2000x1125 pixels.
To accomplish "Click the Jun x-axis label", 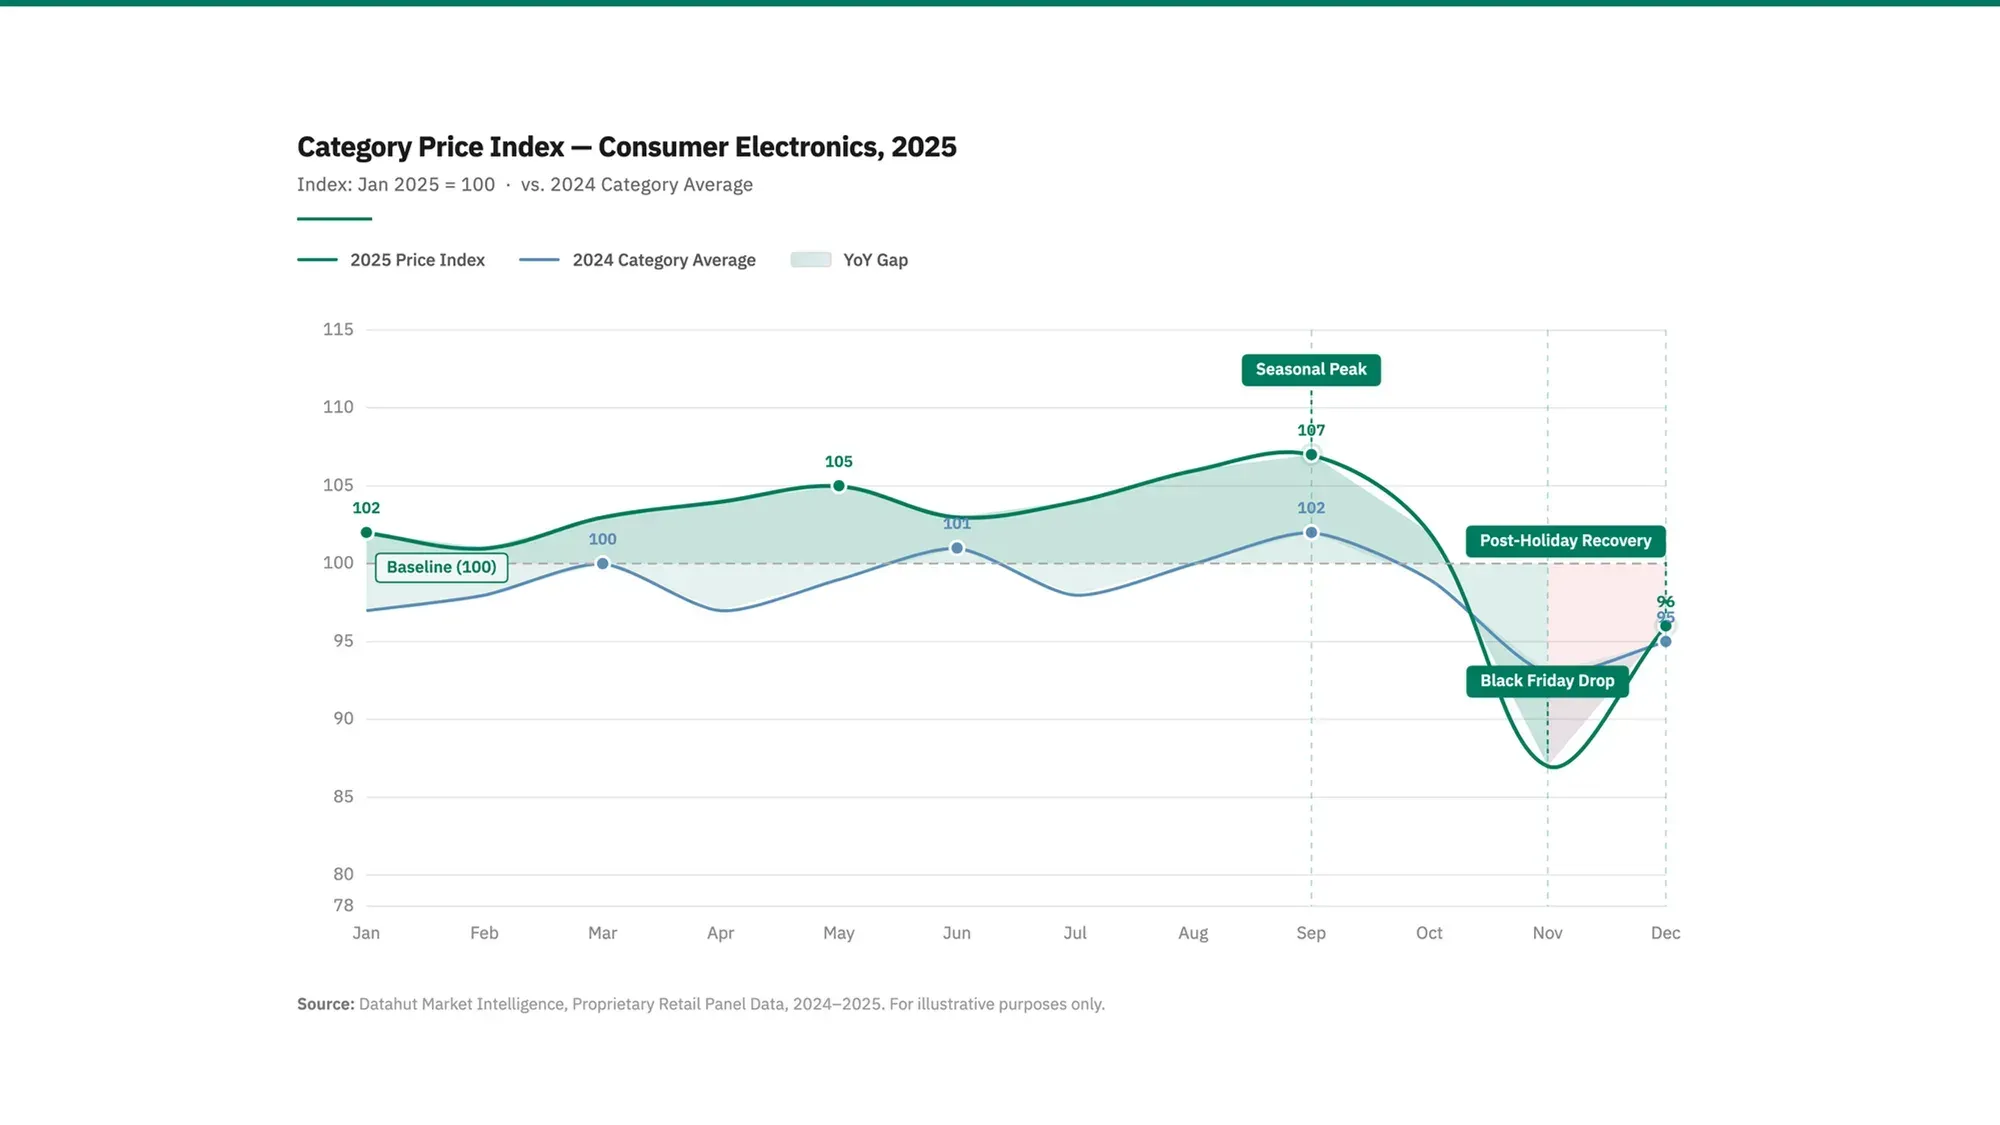I will (x=957, y=933).
